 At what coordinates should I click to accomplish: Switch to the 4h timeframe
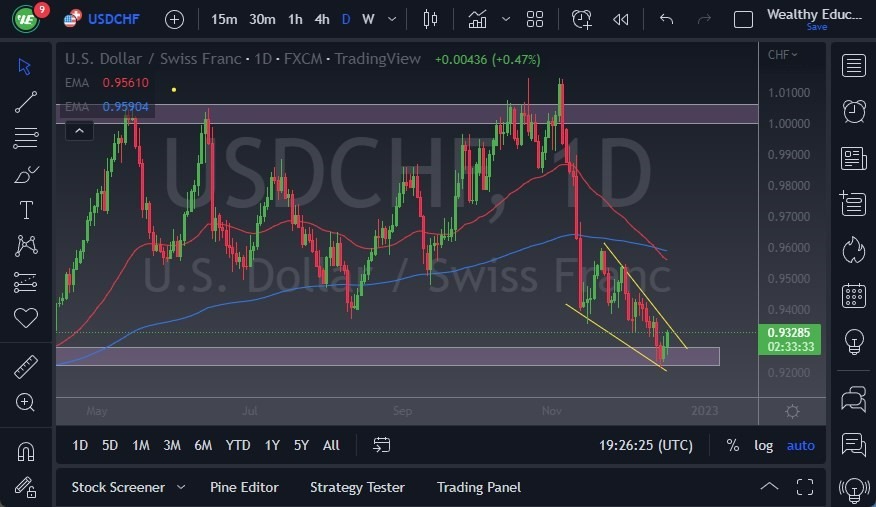pyautogui.click(x=322, y=20)
